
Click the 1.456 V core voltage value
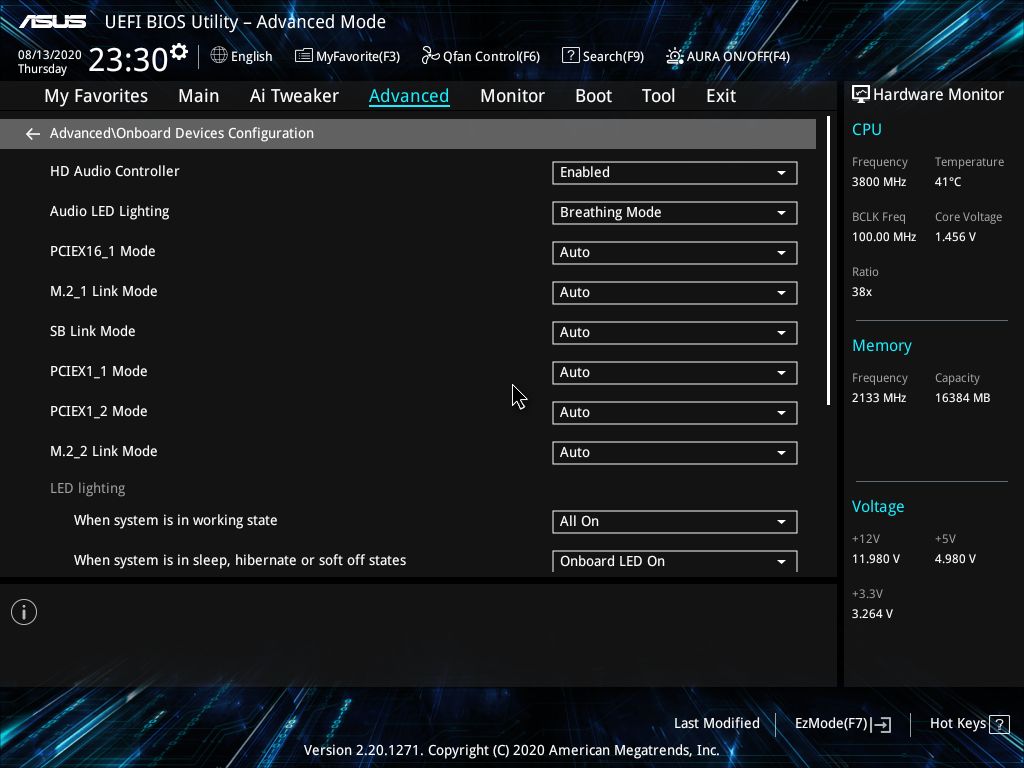pyautogui.click(x=955, y=237)
